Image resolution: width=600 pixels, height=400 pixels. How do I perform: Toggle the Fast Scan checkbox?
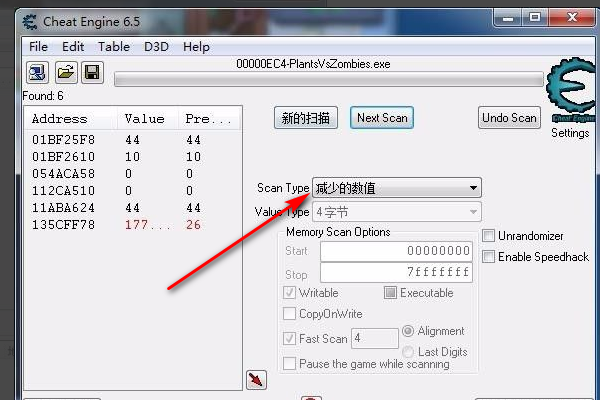tap(289, 338)
